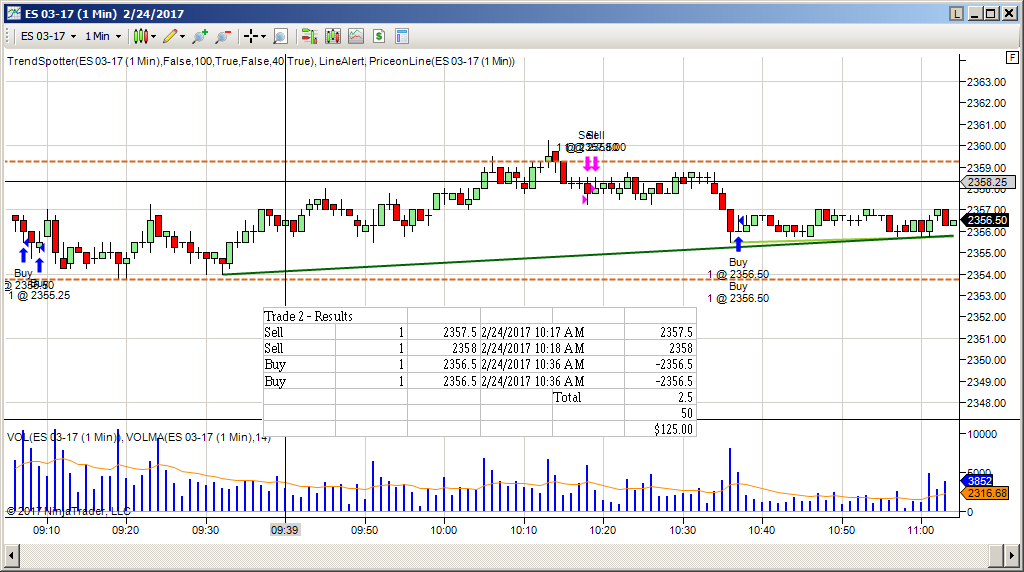Viewport: 1024px width, 572px height.
Task: Click the zoom frame magnifier icon
Action: (x=280, y=37)
